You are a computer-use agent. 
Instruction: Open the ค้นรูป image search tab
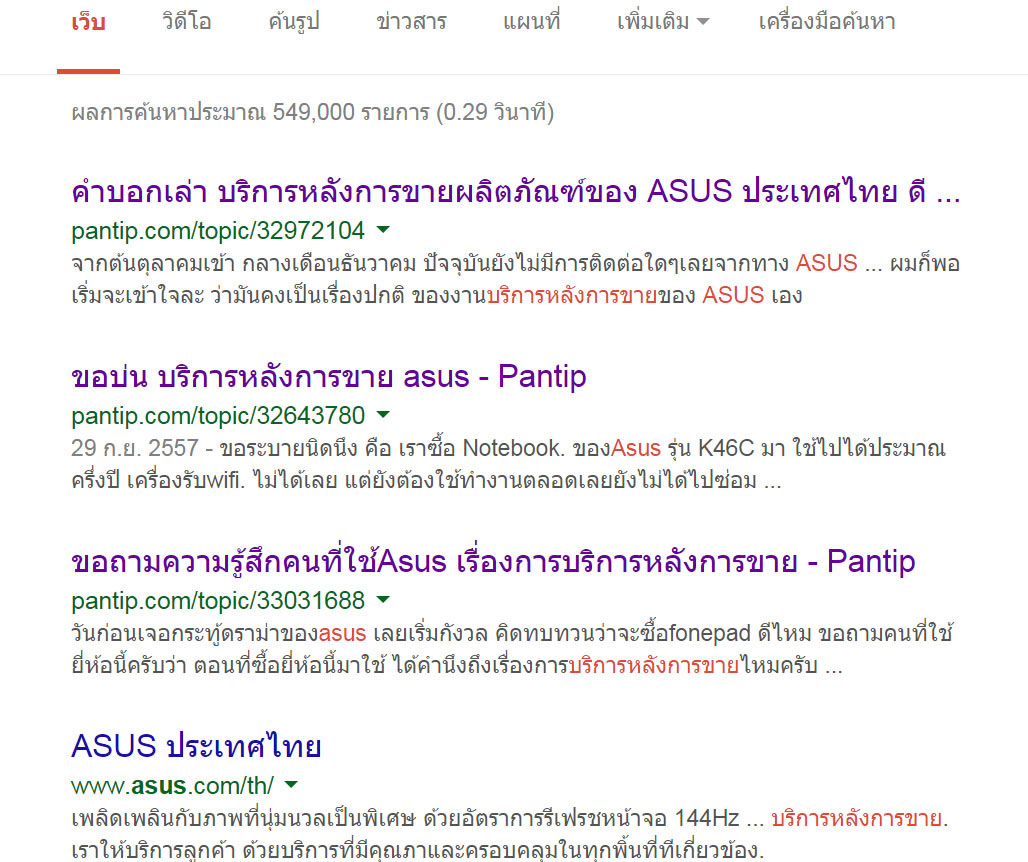[x=294, y=22]
